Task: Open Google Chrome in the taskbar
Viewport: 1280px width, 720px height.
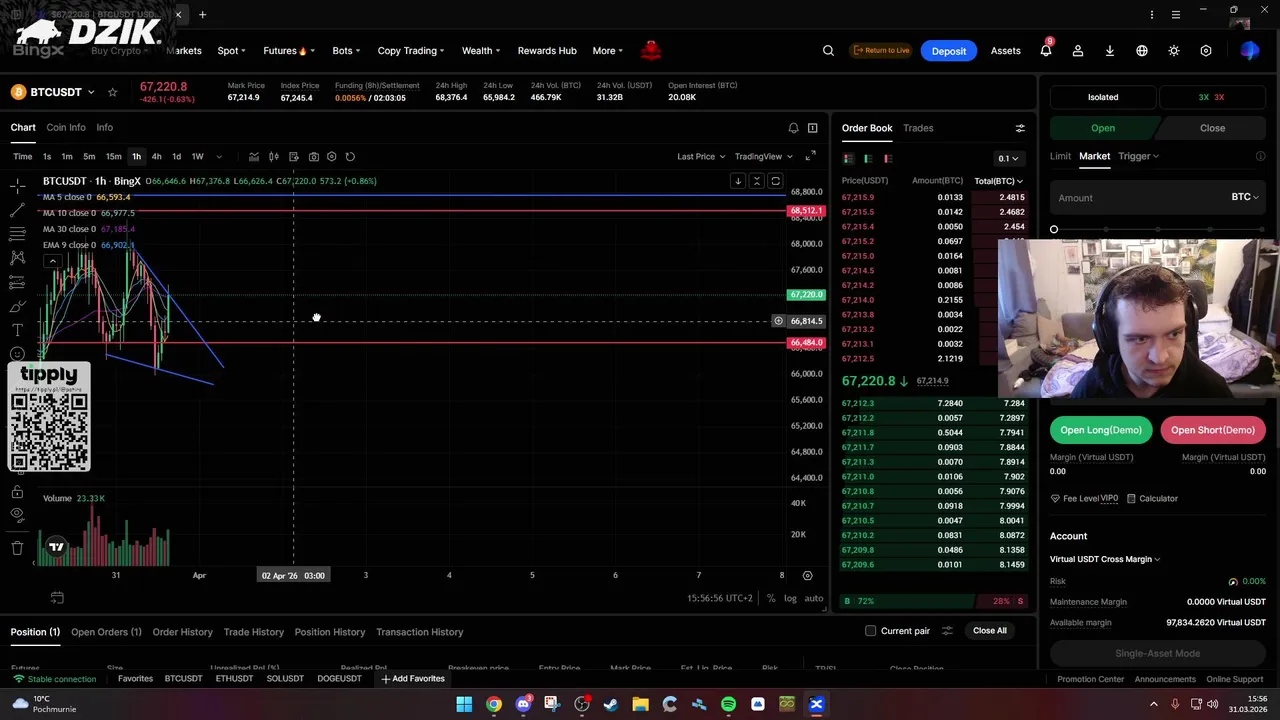Action: (x=494, y=704)
